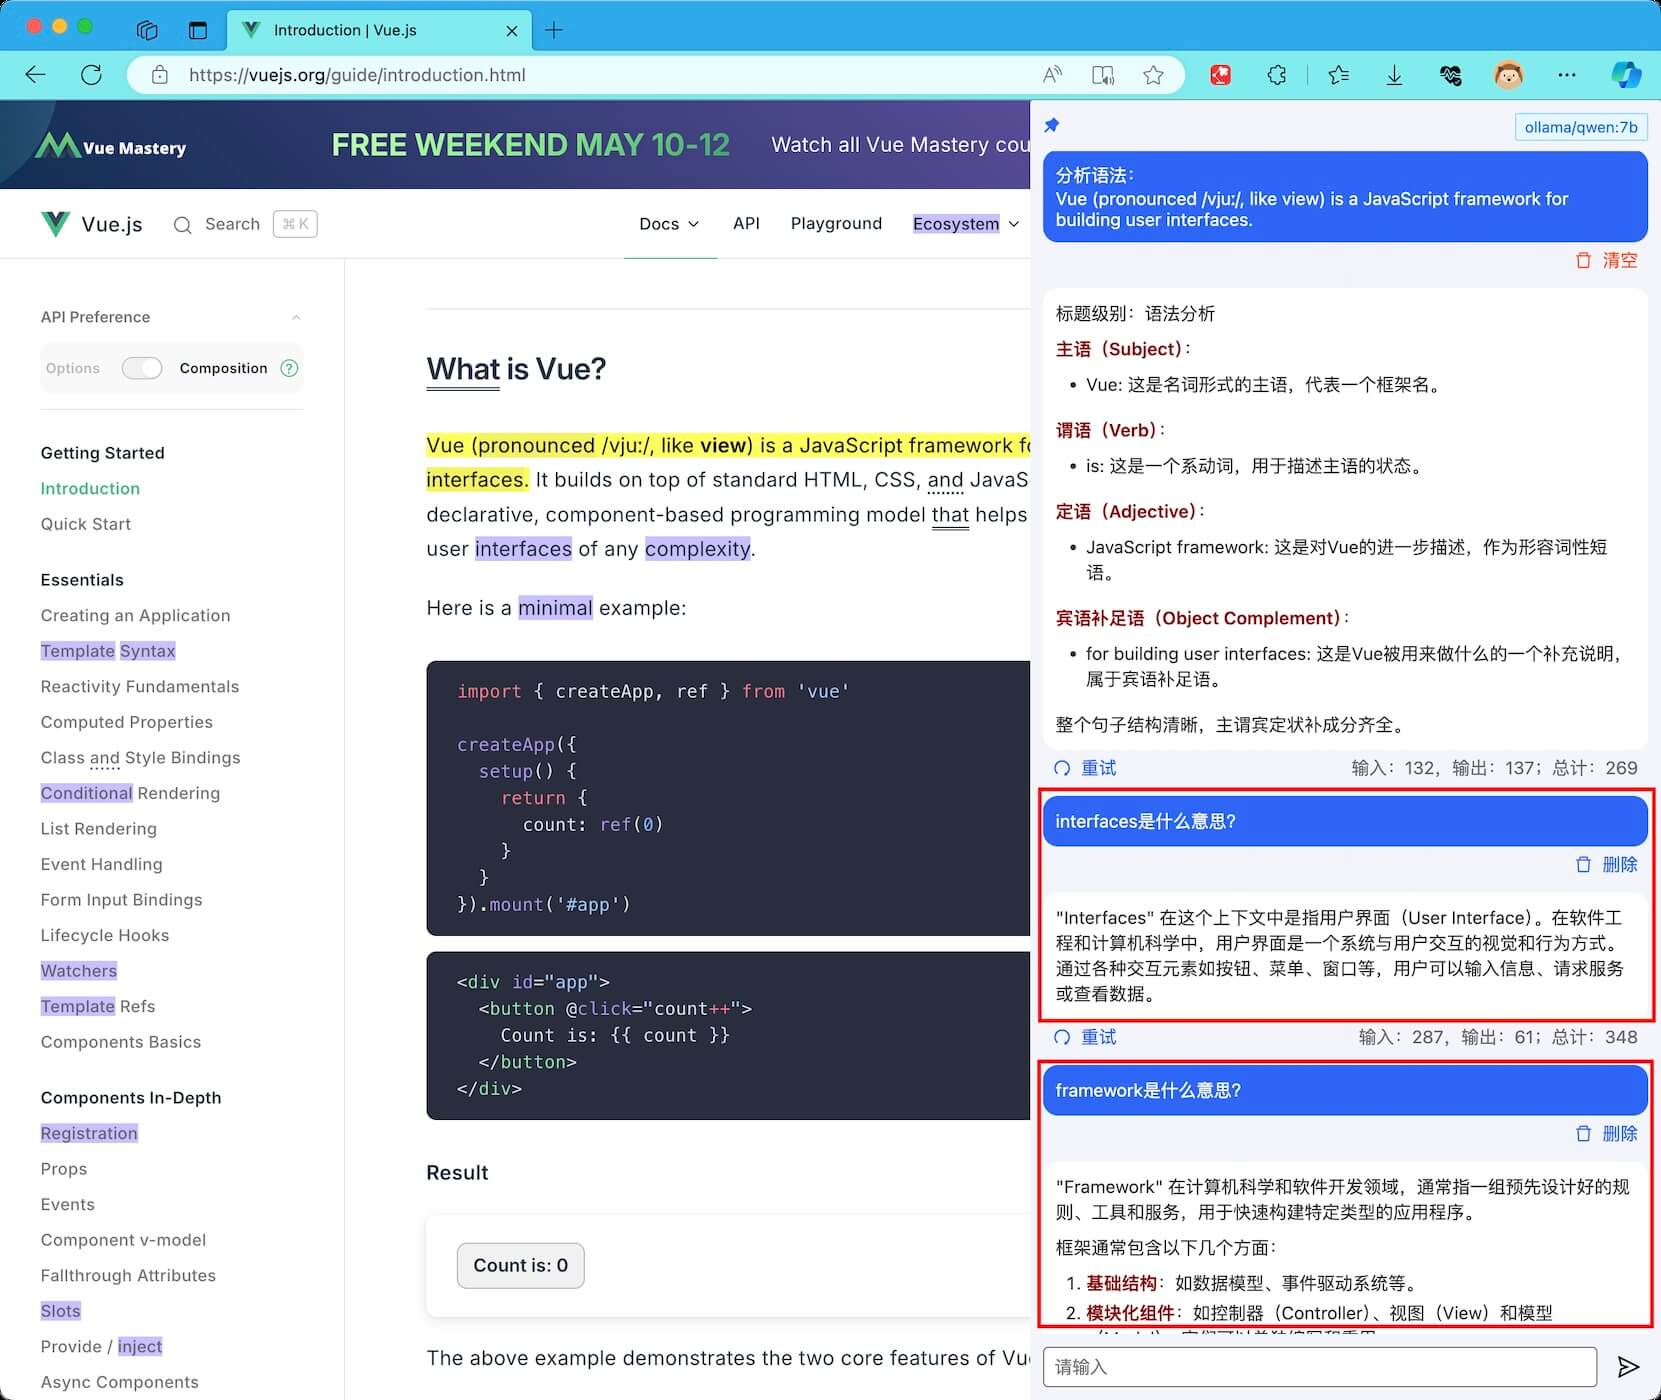
Task: Open the Quick Start sidebar link
Action: tap(86, 524)
